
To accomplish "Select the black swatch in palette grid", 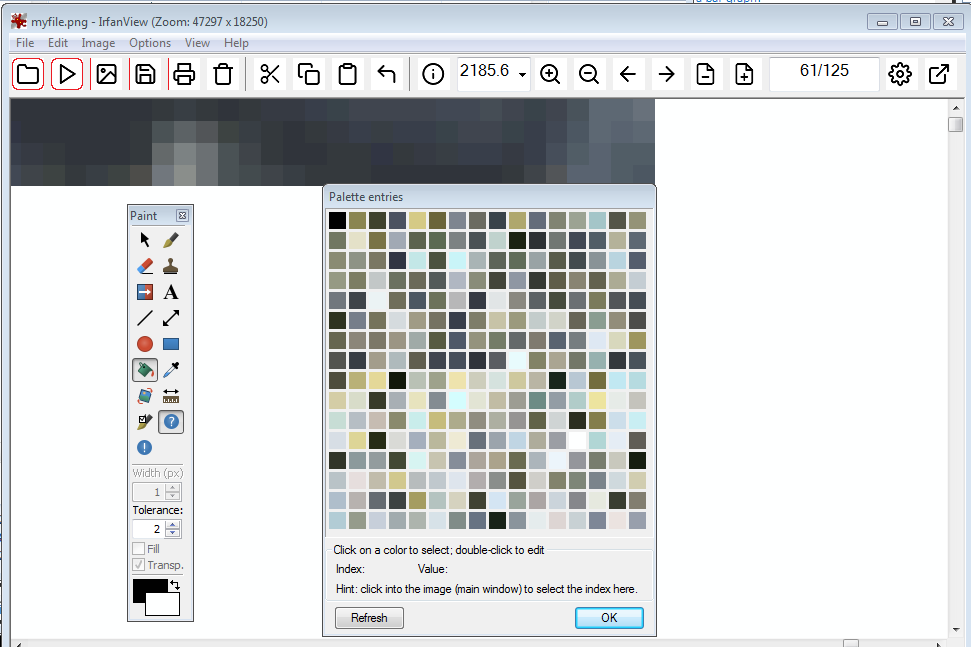I will [338, 220].
